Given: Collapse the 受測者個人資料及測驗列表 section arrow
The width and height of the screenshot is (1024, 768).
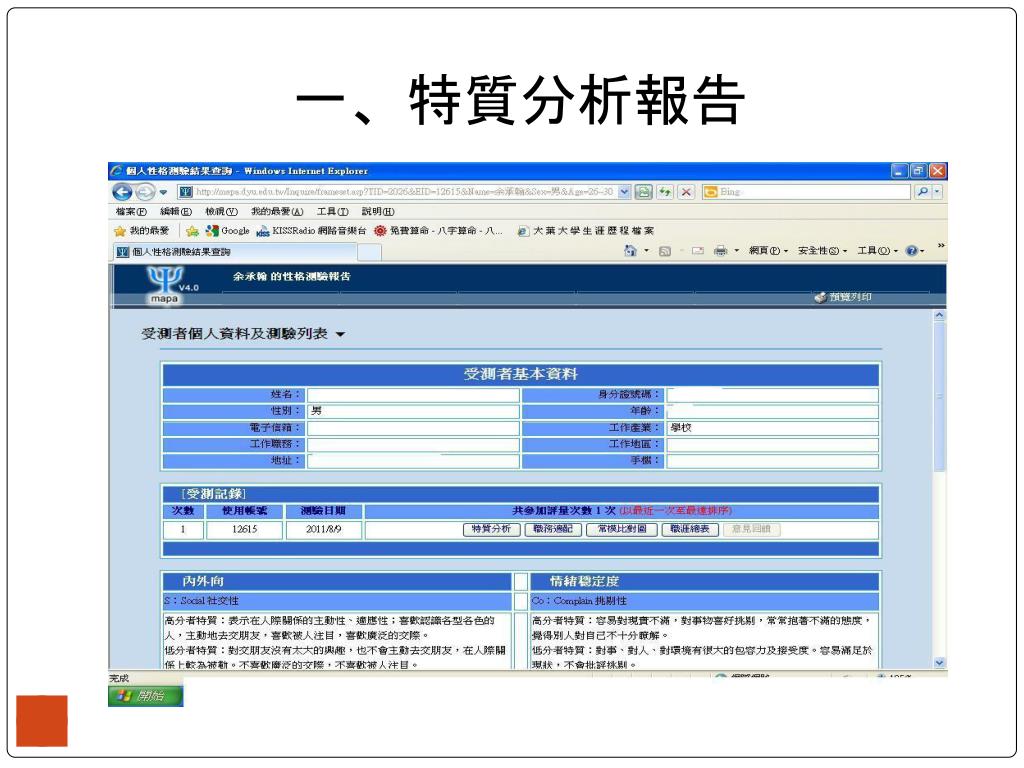Looking at the screenshot, I should click(x=340, y=334).
